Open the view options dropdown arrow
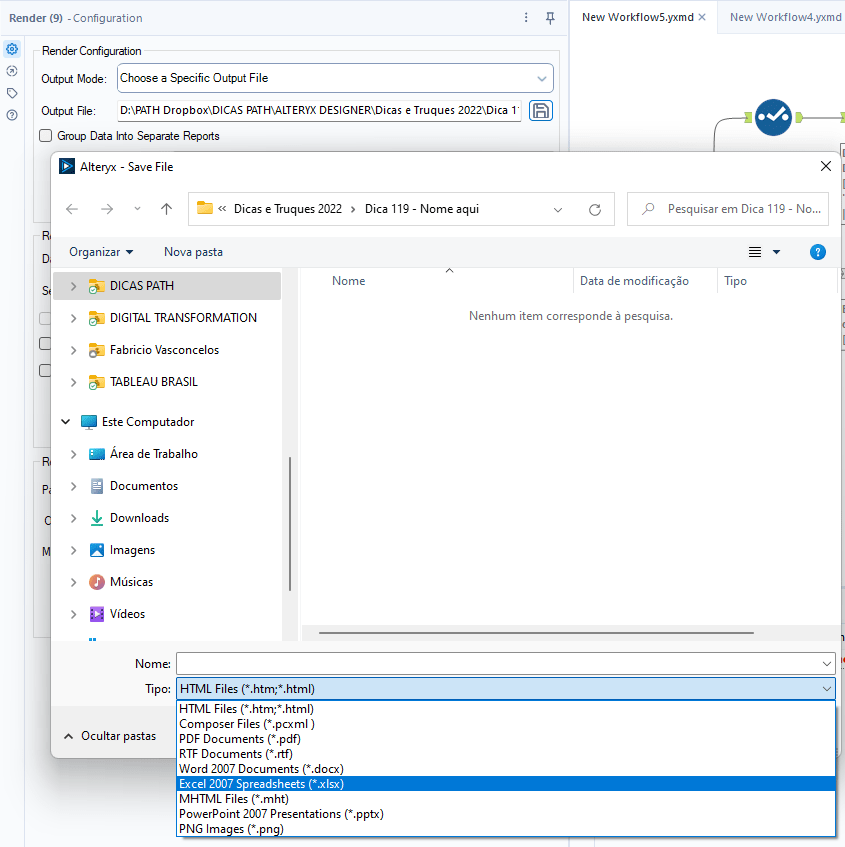 point(776,252)
